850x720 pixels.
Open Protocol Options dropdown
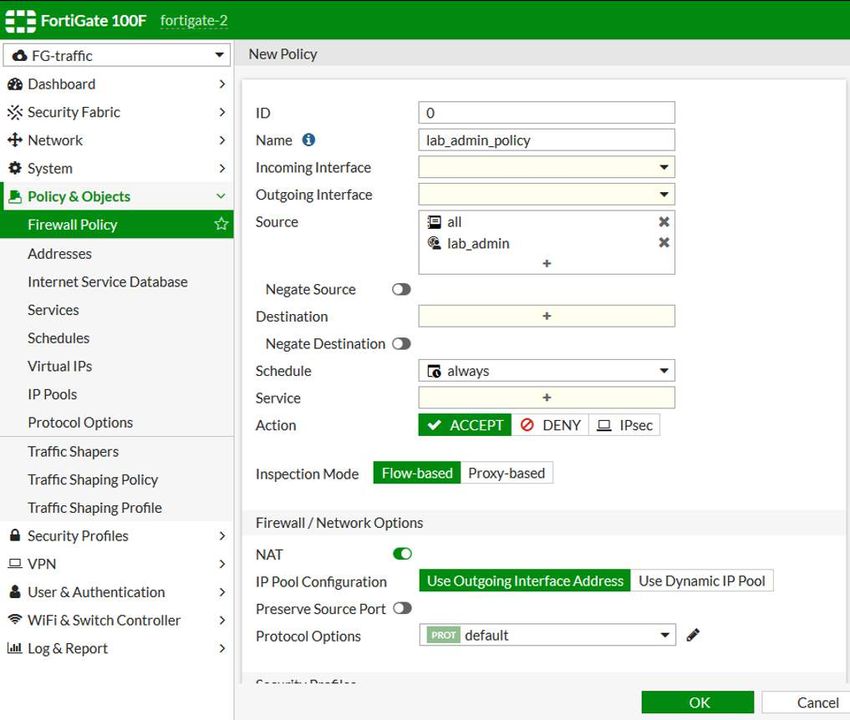pyautogui.click(x=548, y=635)
